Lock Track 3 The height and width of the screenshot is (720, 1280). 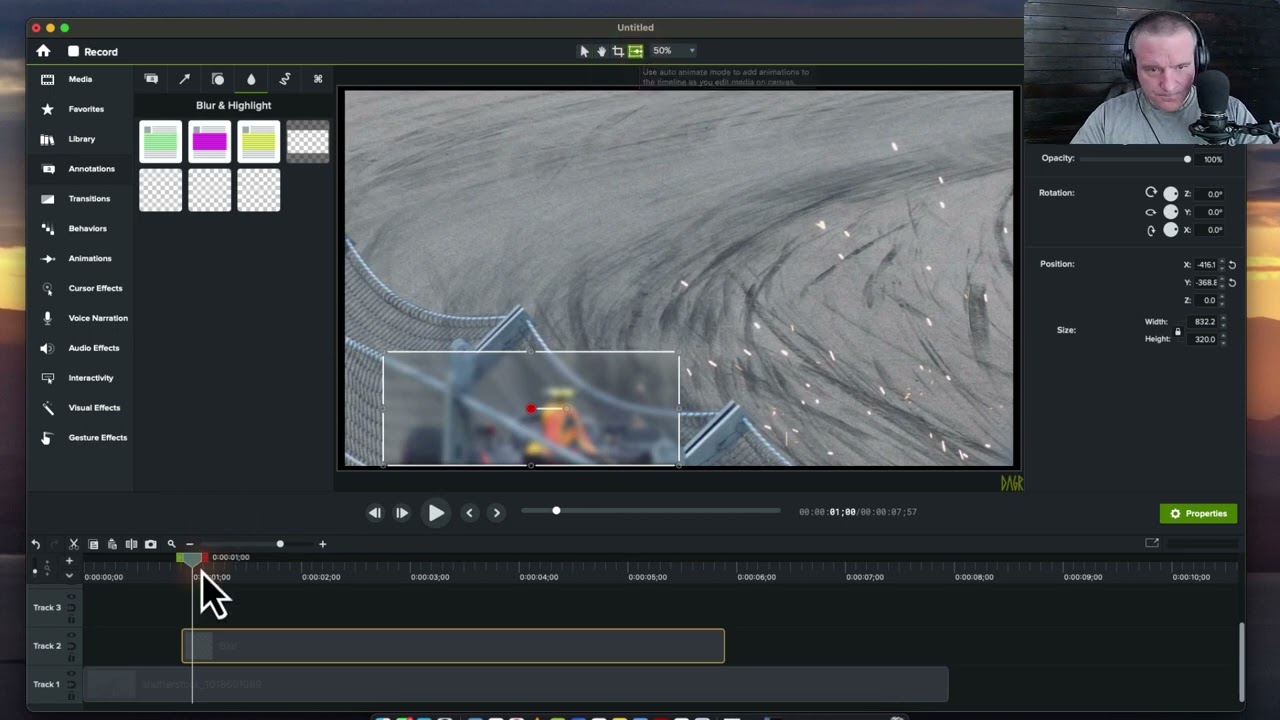coord(71,619)
